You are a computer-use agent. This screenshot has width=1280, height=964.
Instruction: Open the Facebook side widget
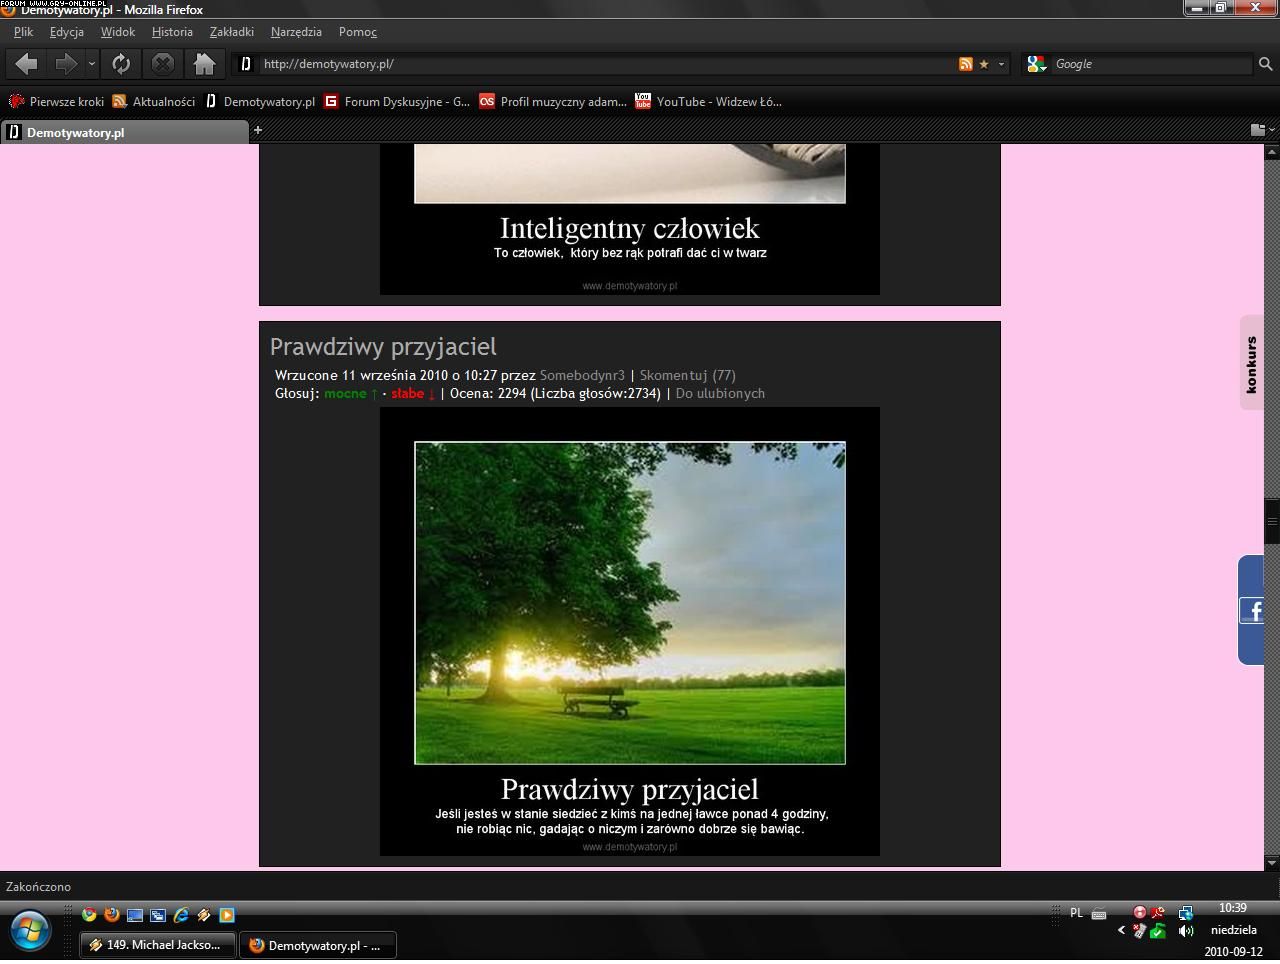pyautogui.click(x=1251, y=610)
